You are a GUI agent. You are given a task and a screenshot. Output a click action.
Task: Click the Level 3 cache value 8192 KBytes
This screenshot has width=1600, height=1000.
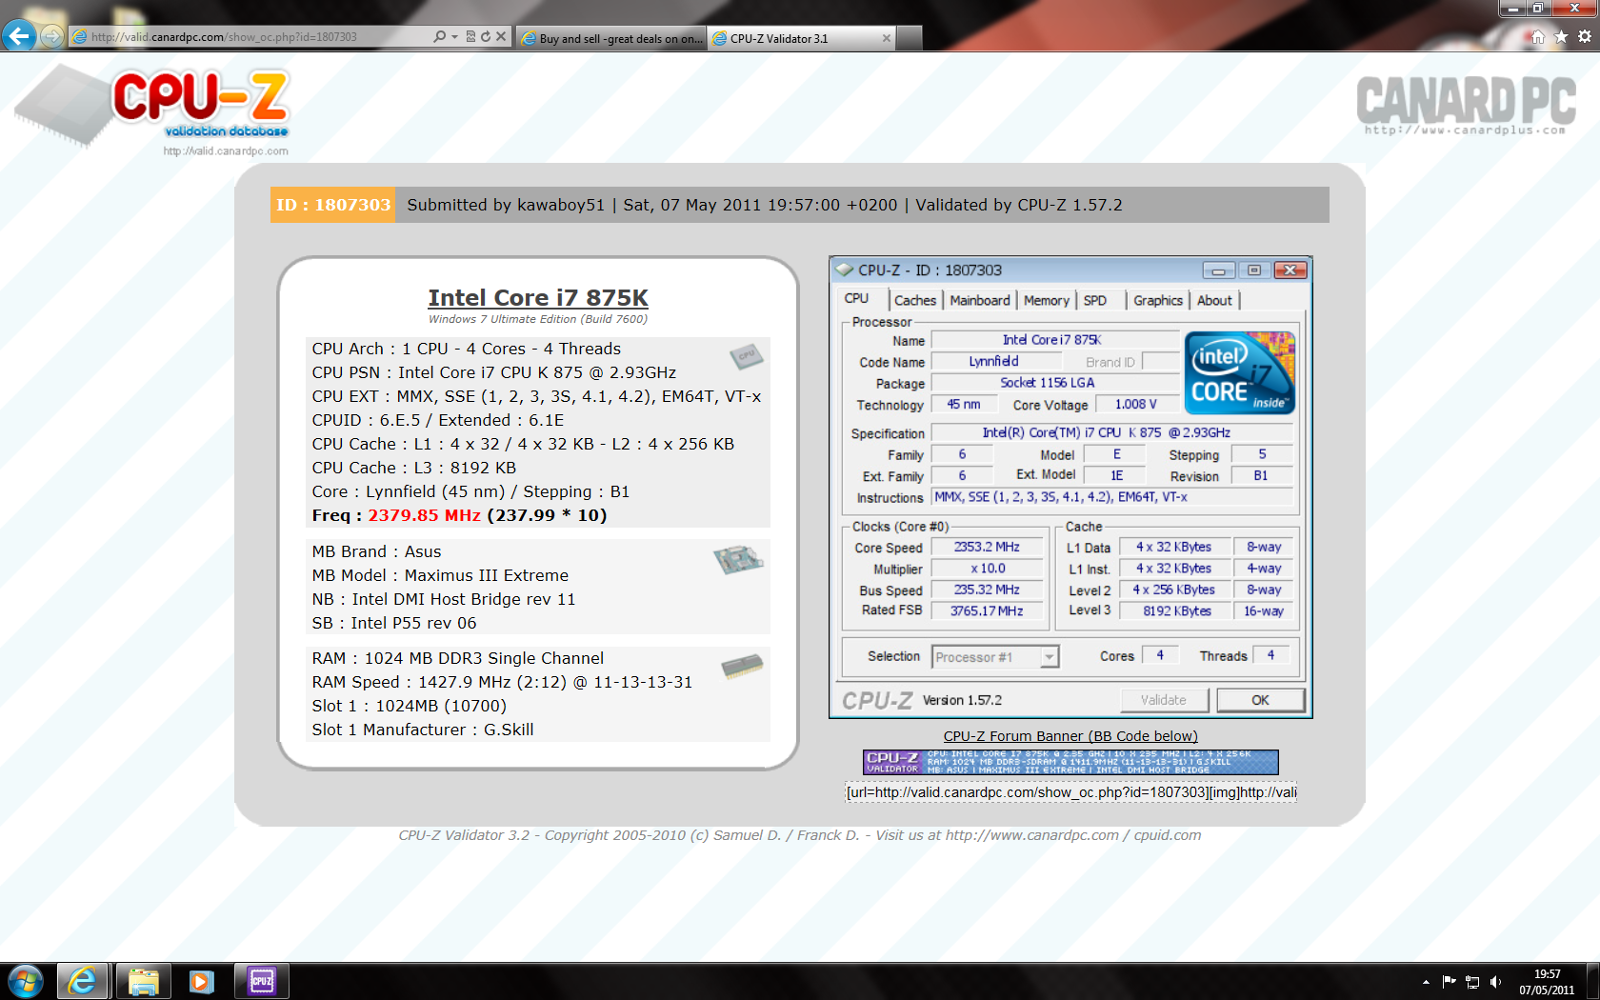[1176, 611]
